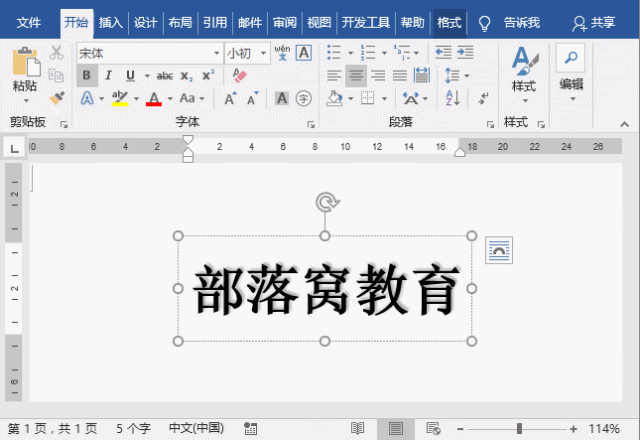Screen dimensions: 640x440
Task: Click the Paste clipboard icon
Action: 26,62
